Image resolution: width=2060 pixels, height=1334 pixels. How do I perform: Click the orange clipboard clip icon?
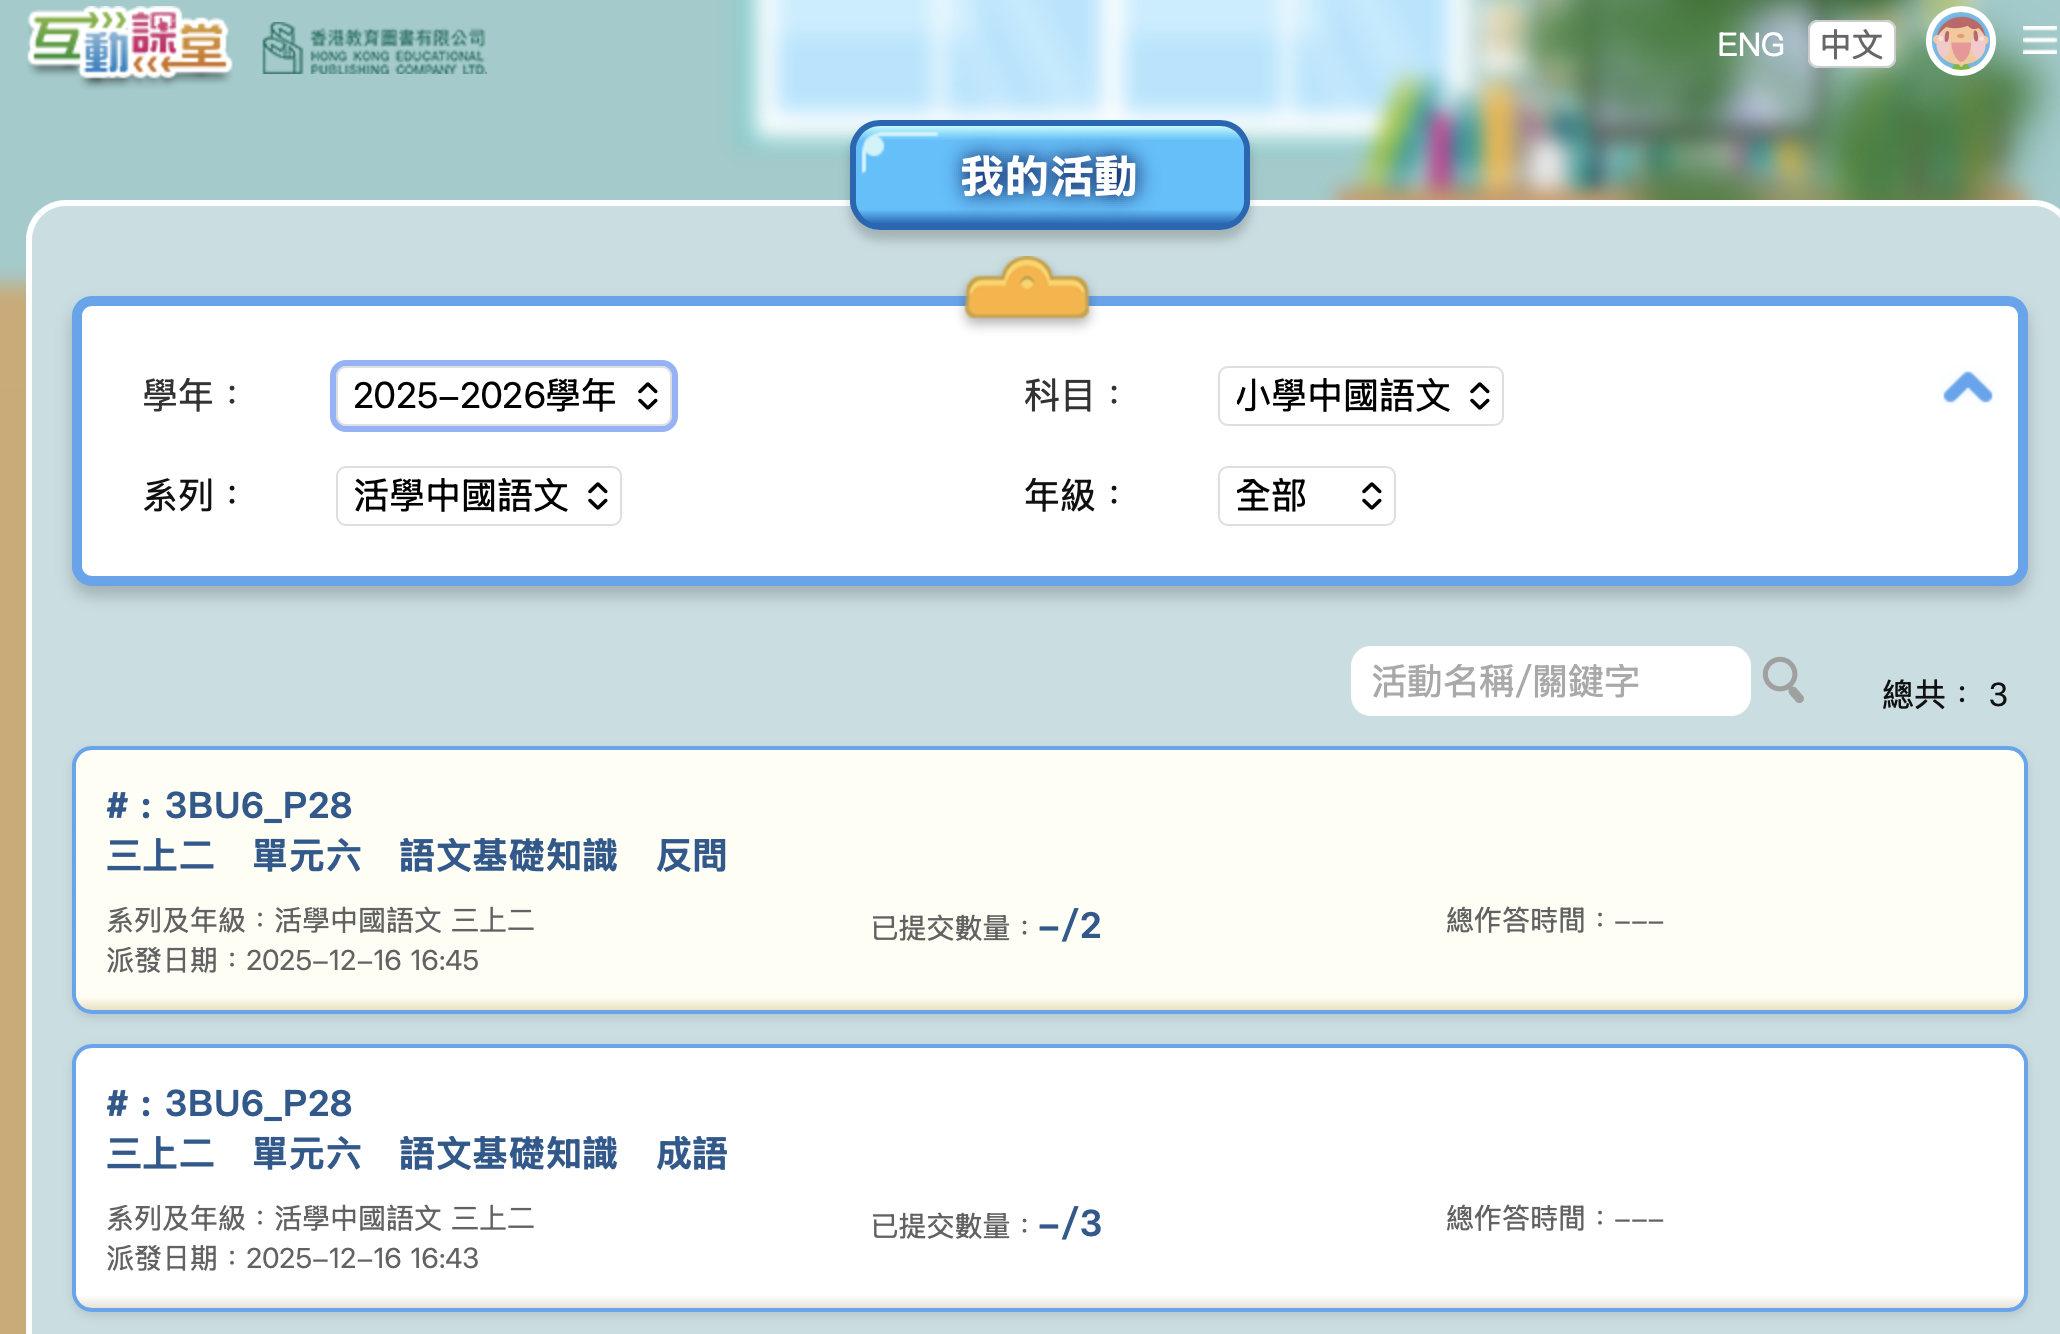click(1027, 289)
